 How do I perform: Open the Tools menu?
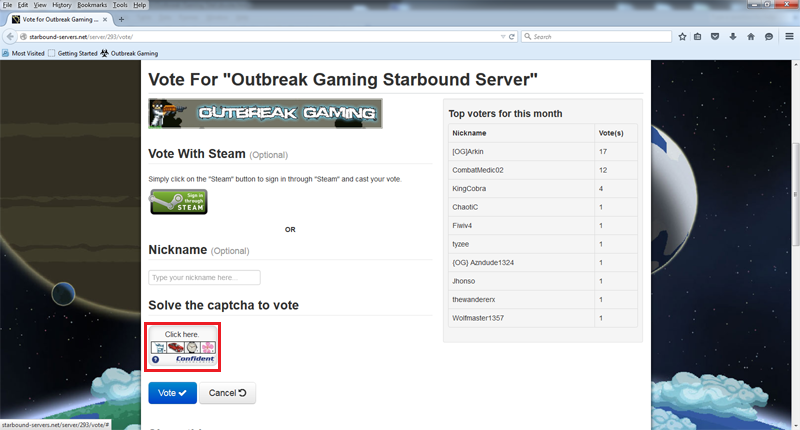click(x=120, y=5)
